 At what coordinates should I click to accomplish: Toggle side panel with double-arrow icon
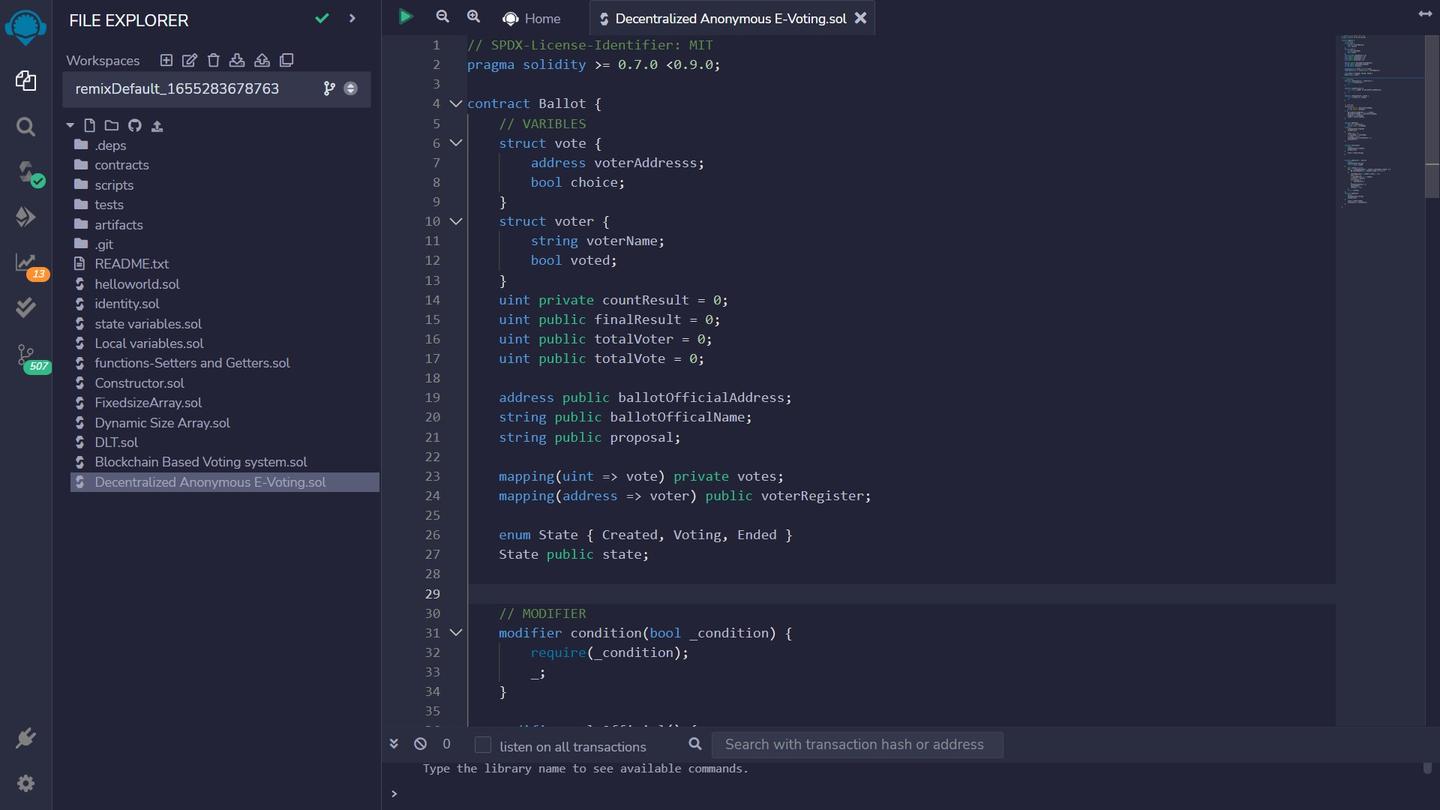[x=1425, y=13]
